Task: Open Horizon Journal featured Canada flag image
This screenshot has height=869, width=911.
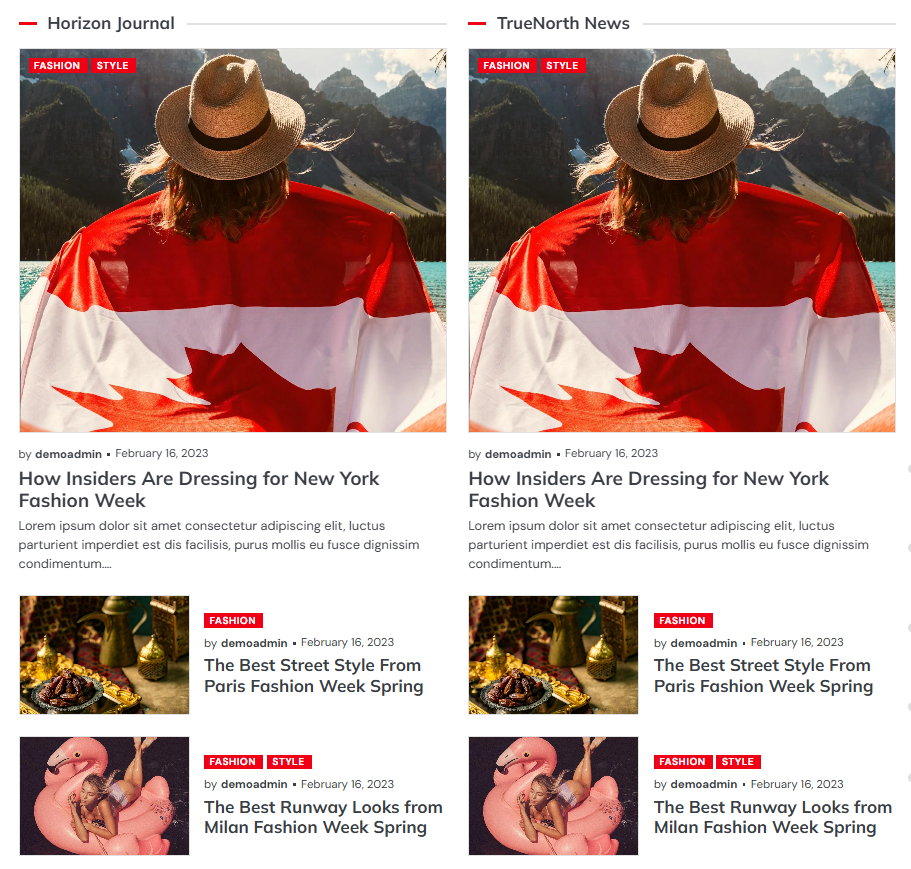Action: tap(233, 240)
